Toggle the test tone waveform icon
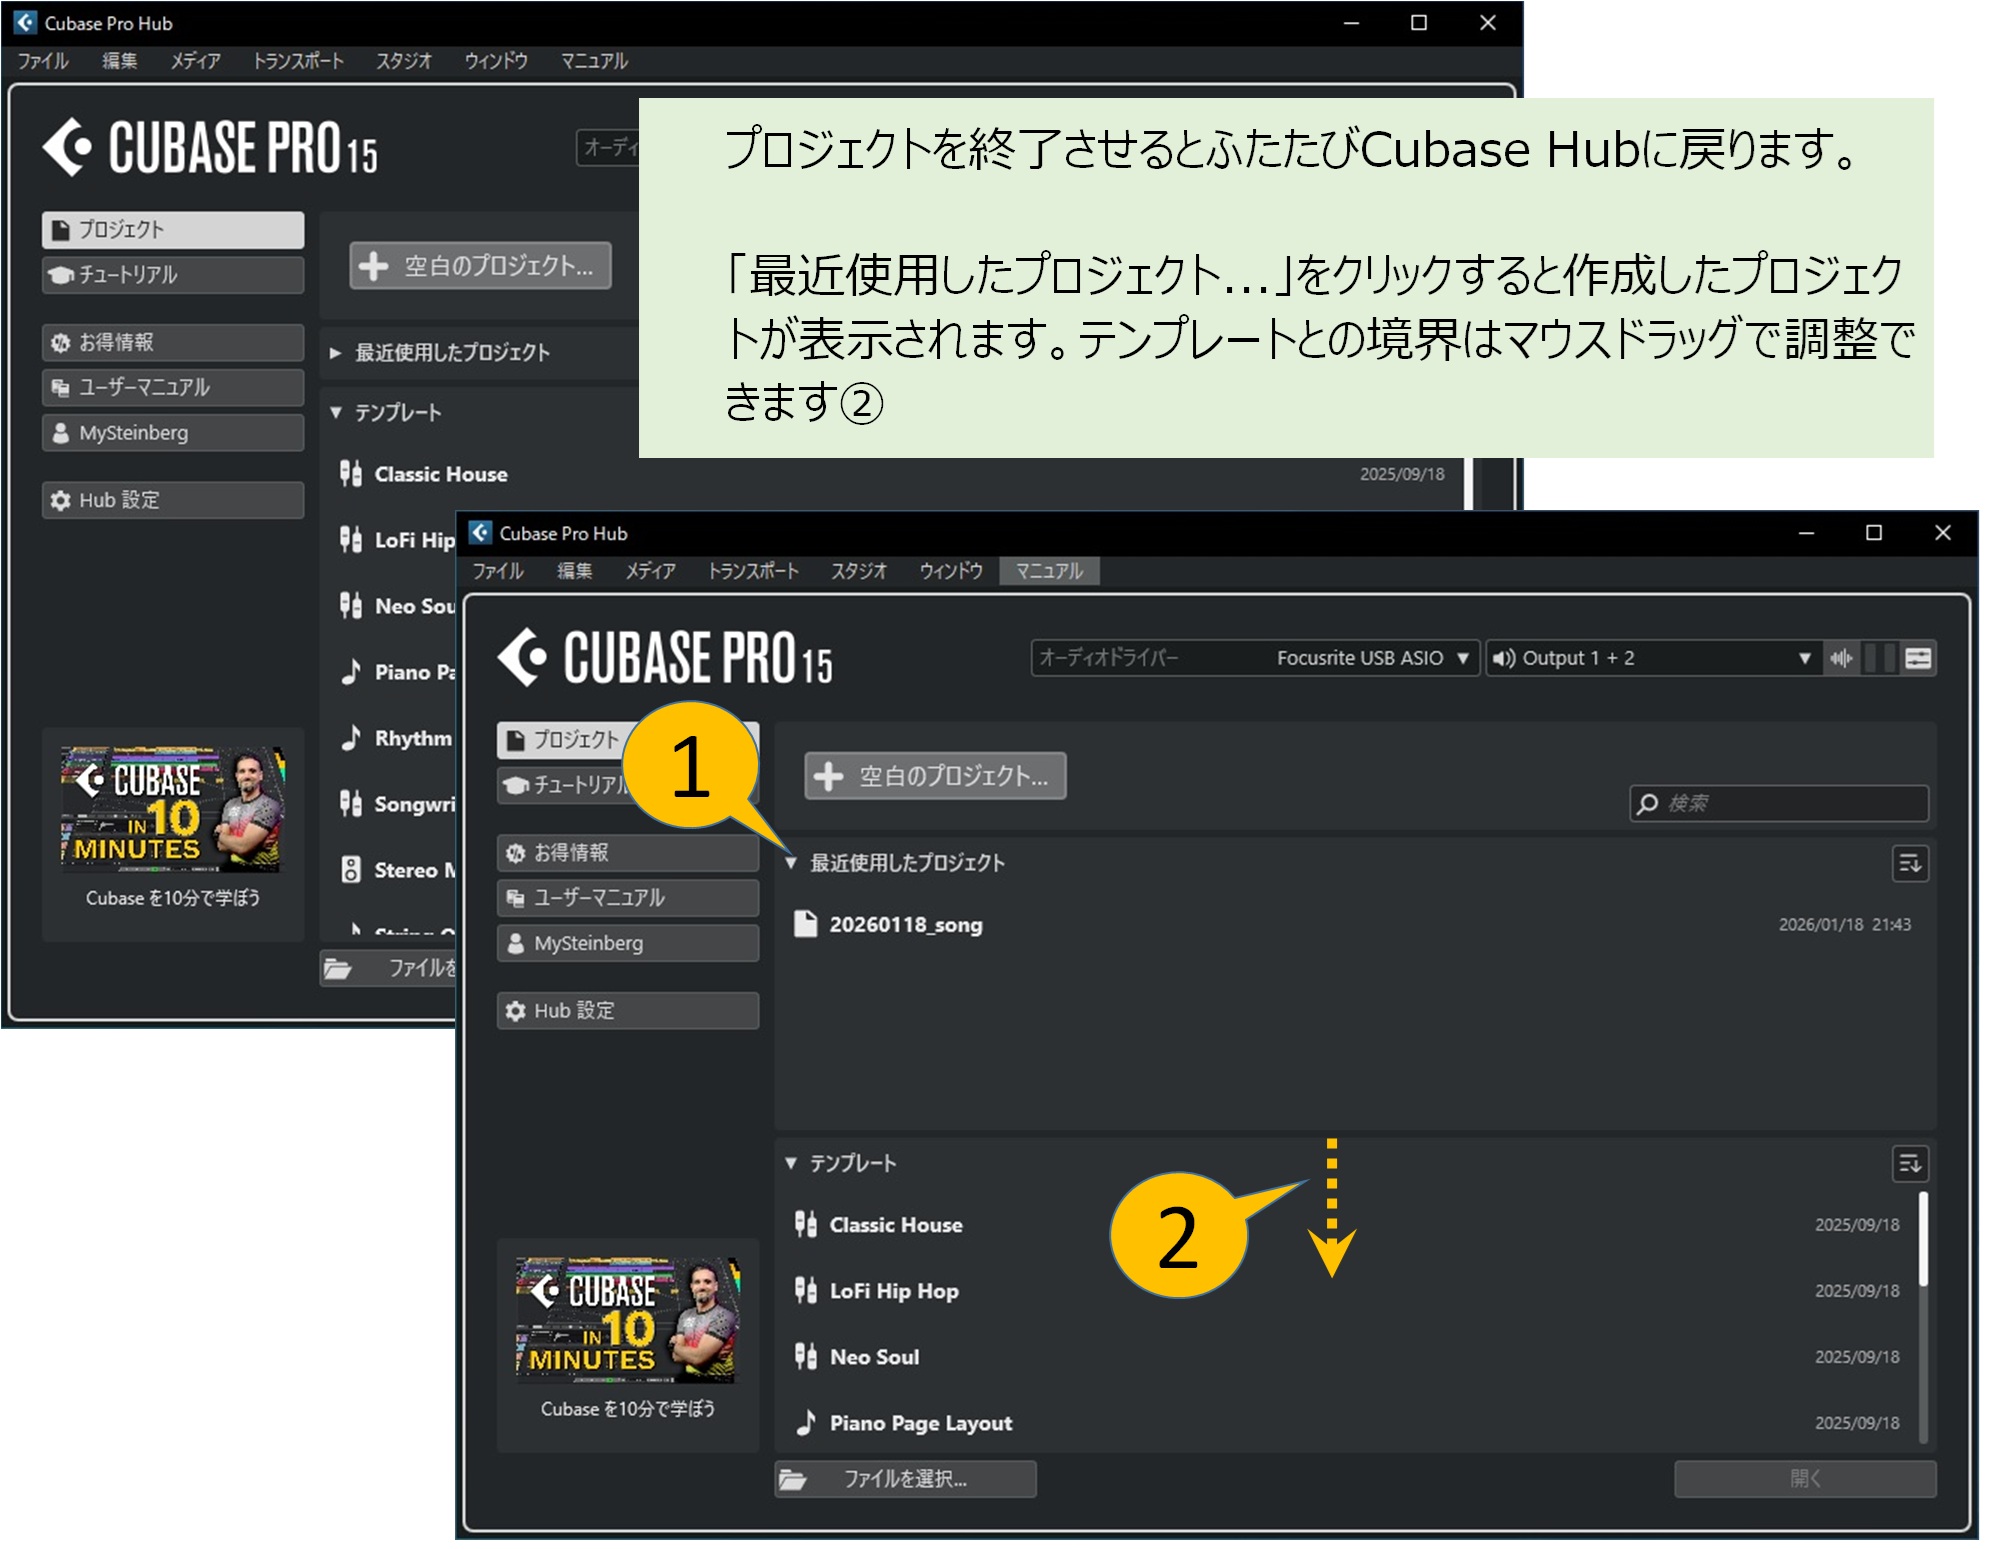Image resolution: width=2001 pixels, height=1549 pixels. pyautogui.click(x=1843, y=658)
